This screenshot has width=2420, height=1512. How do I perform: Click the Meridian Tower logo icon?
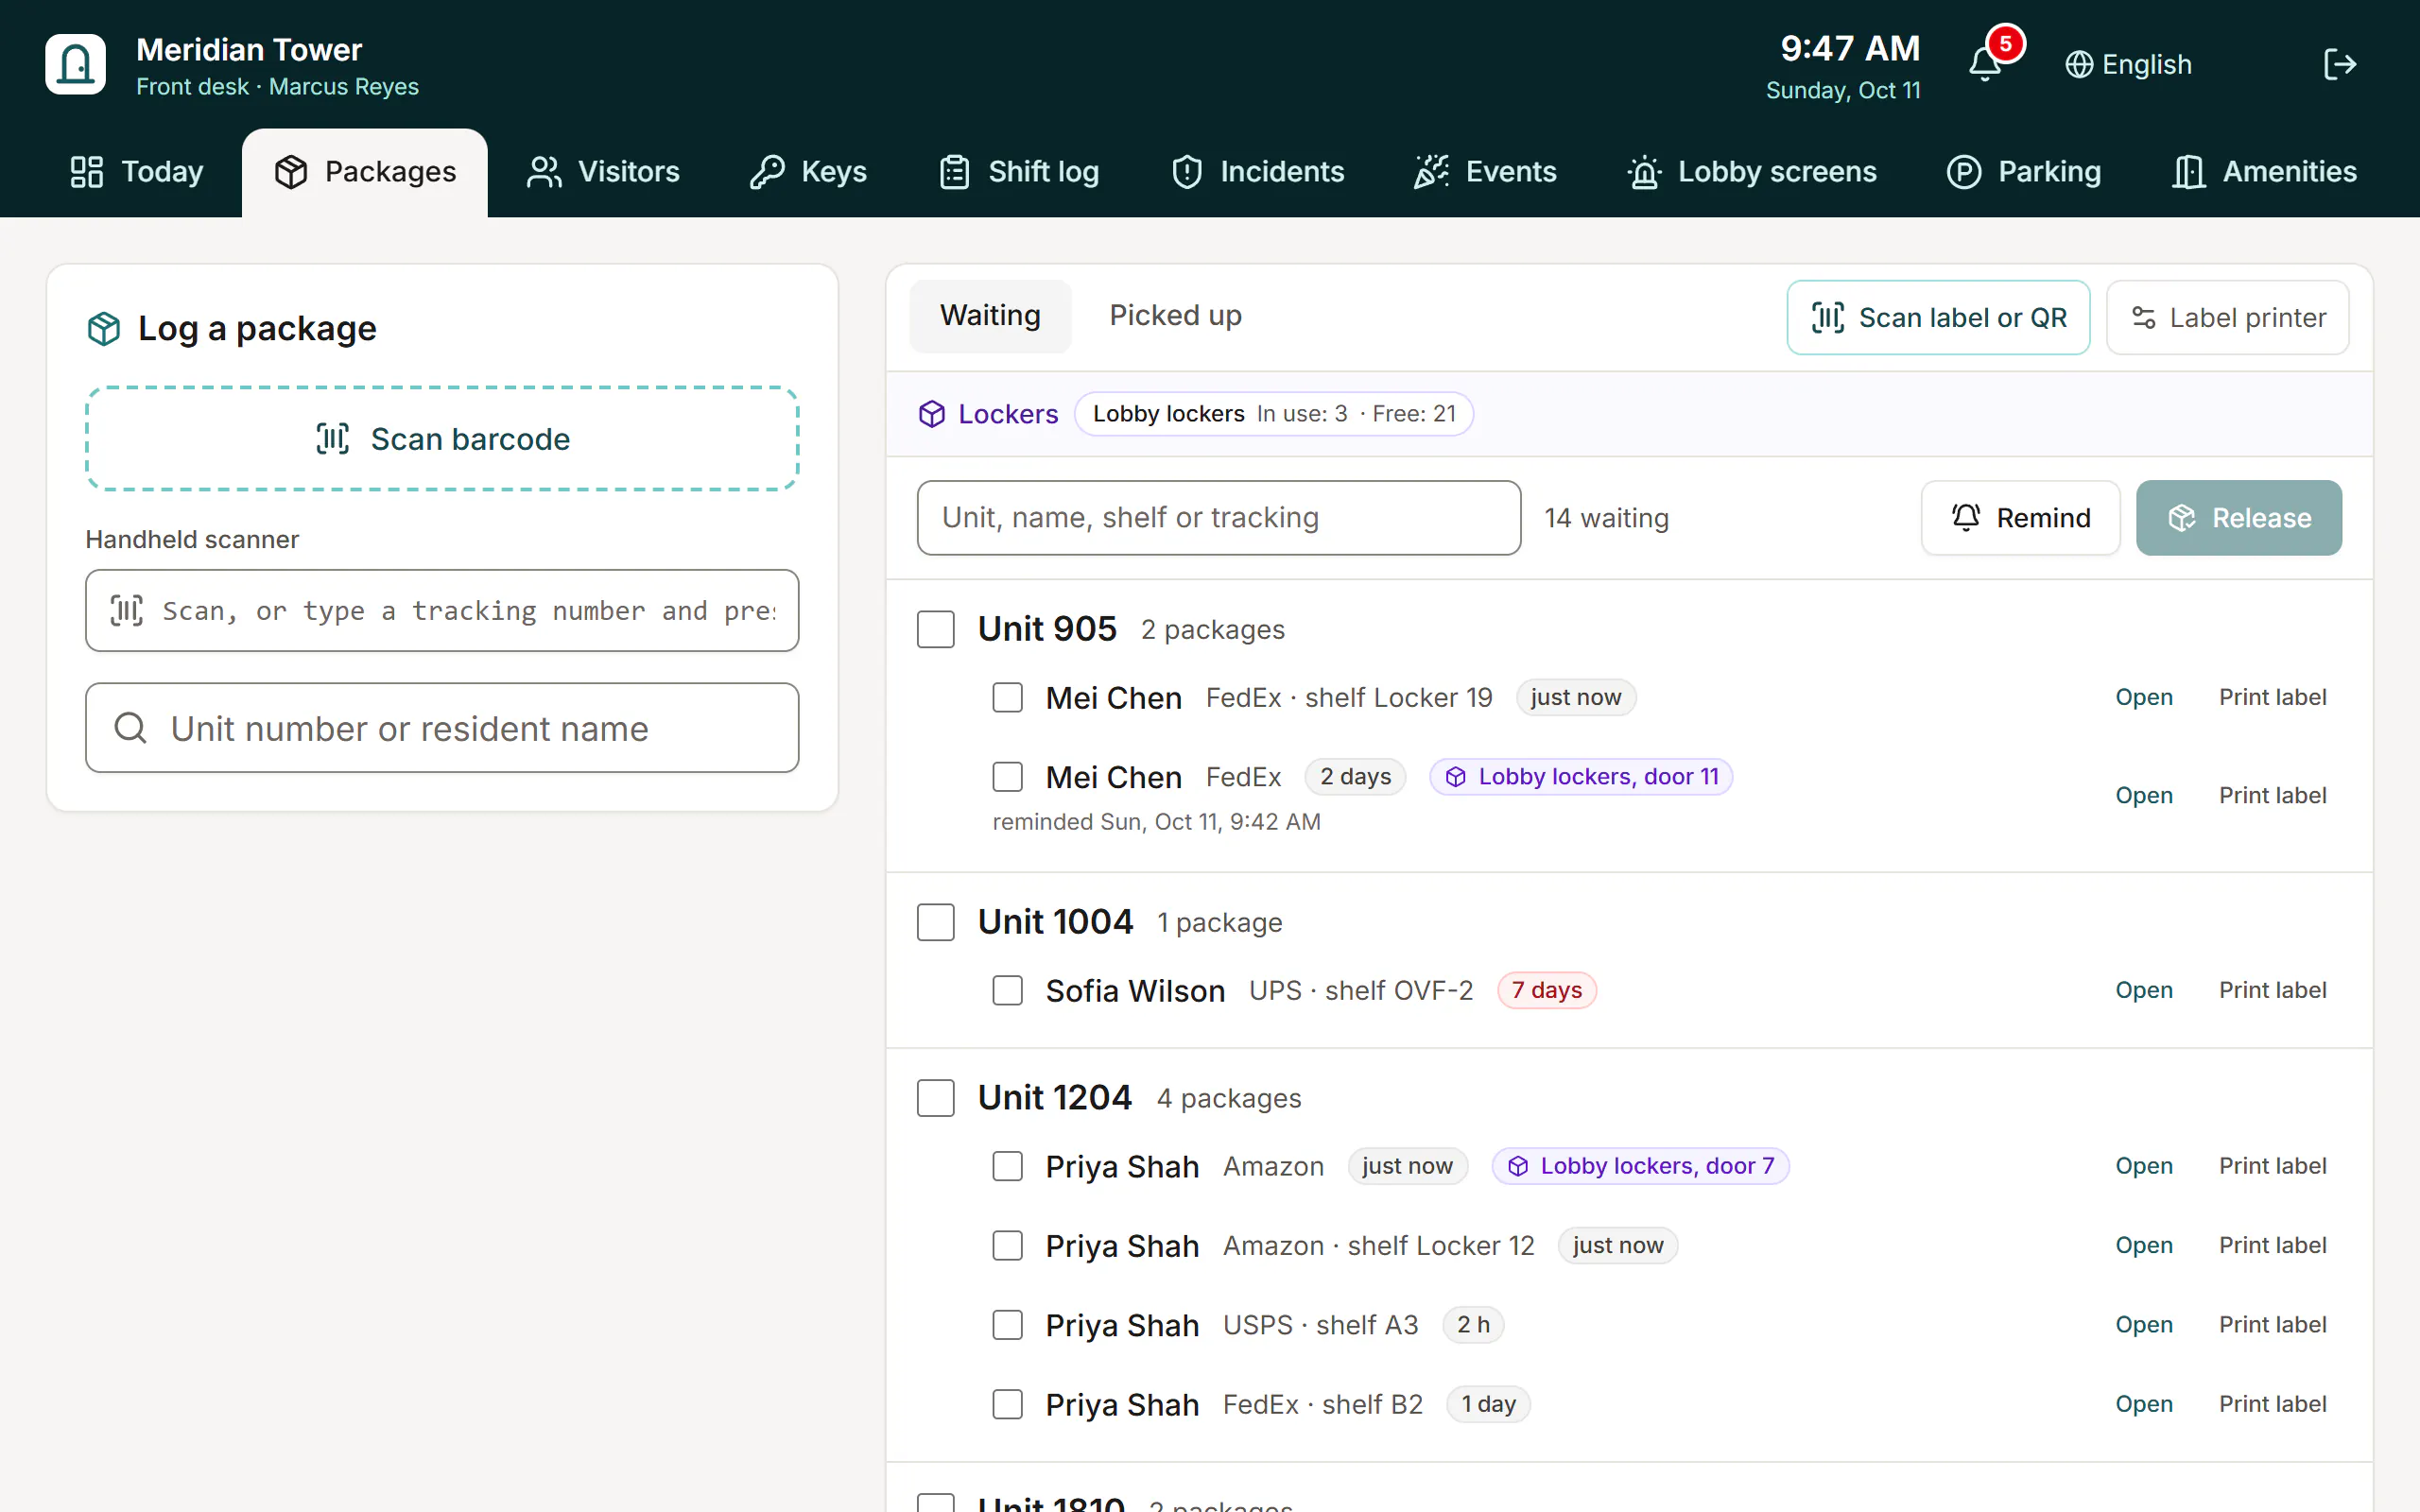[x=75, y=64]
